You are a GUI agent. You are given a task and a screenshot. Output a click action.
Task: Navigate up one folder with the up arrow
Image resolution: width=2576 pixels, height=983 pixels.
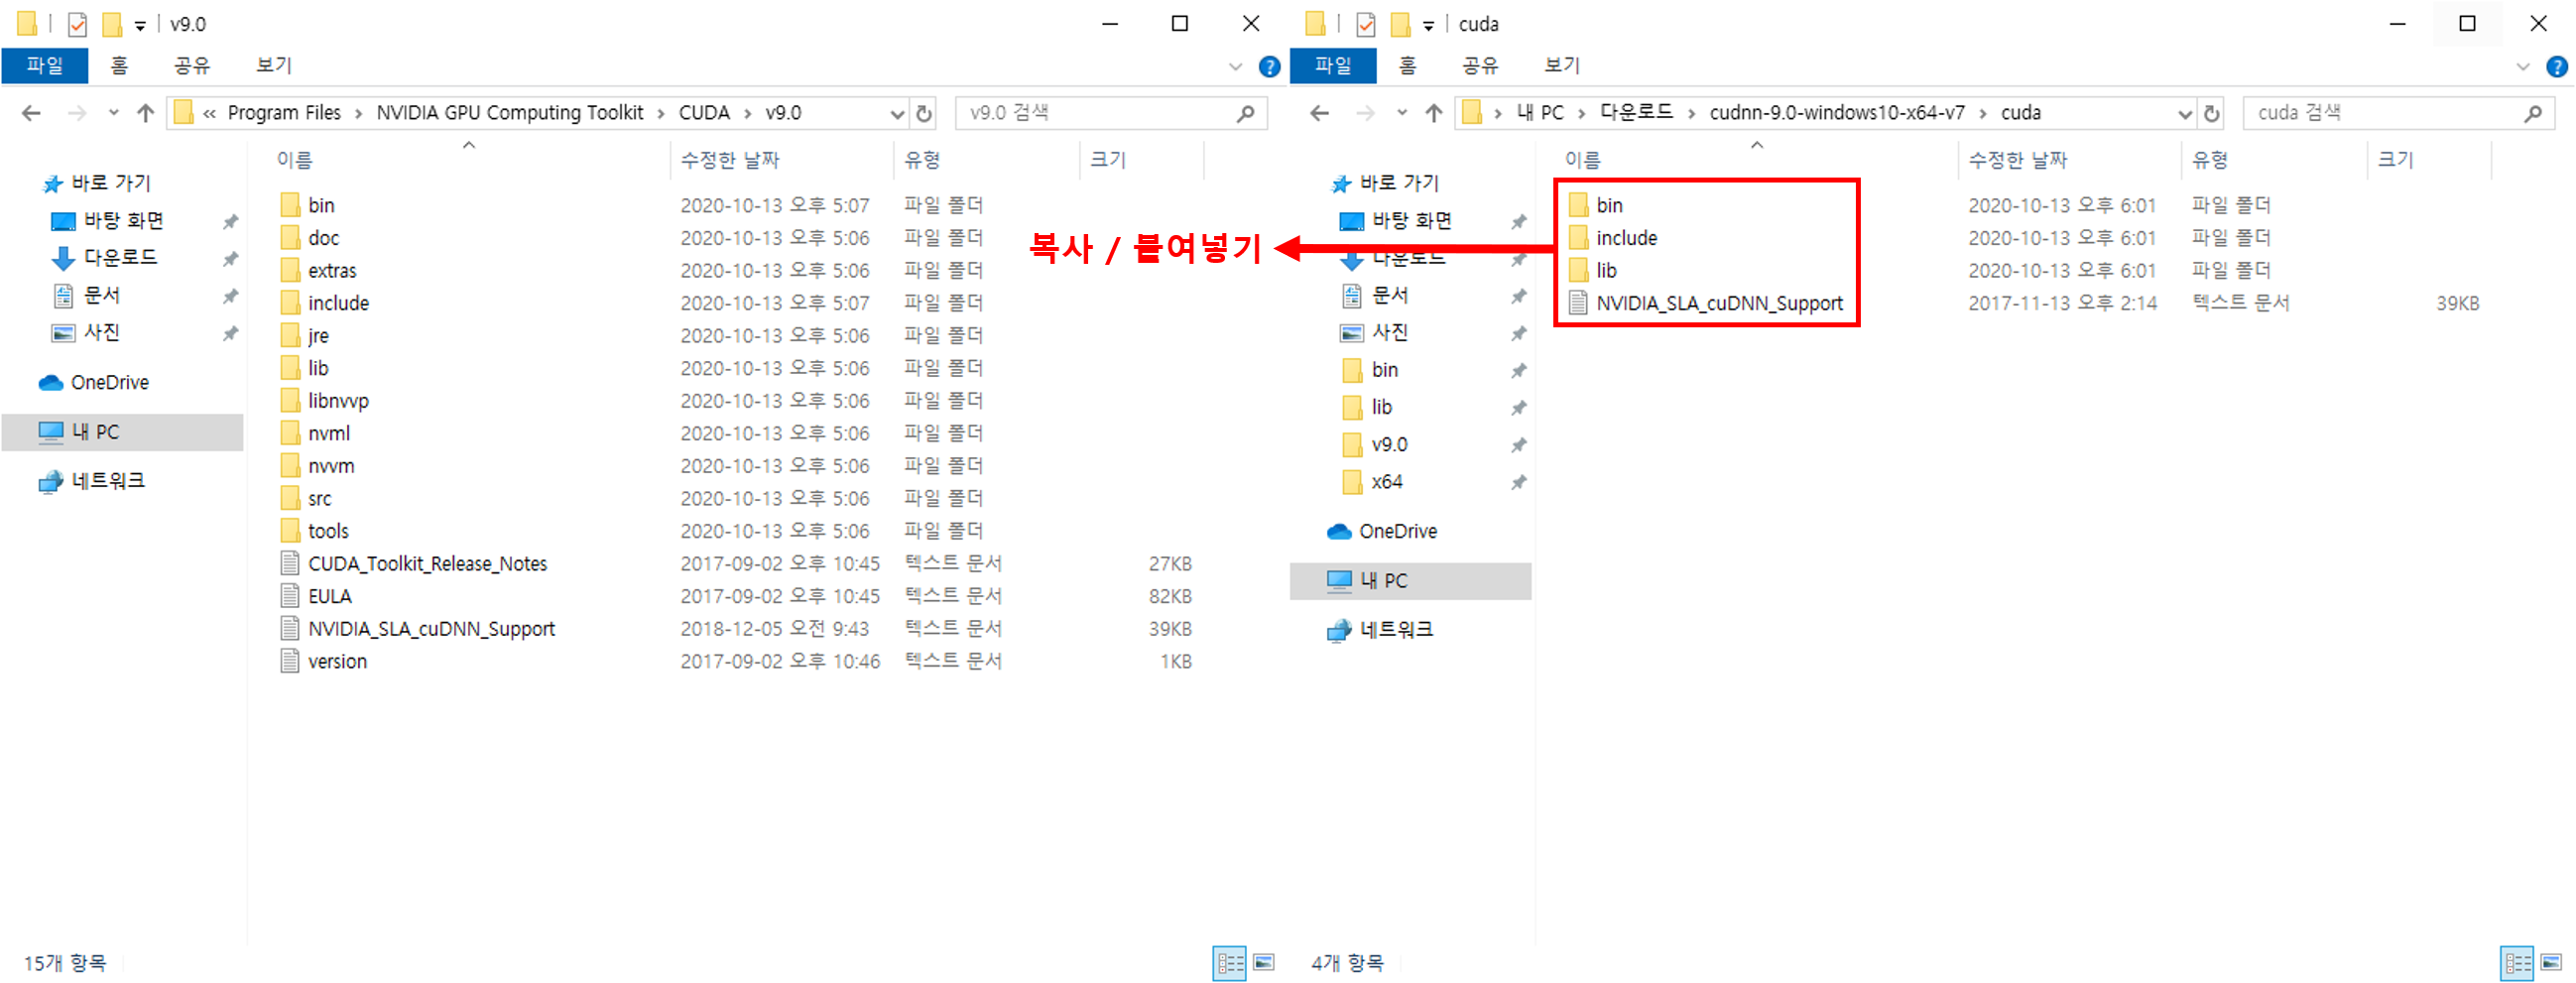(x=145, y=112)
